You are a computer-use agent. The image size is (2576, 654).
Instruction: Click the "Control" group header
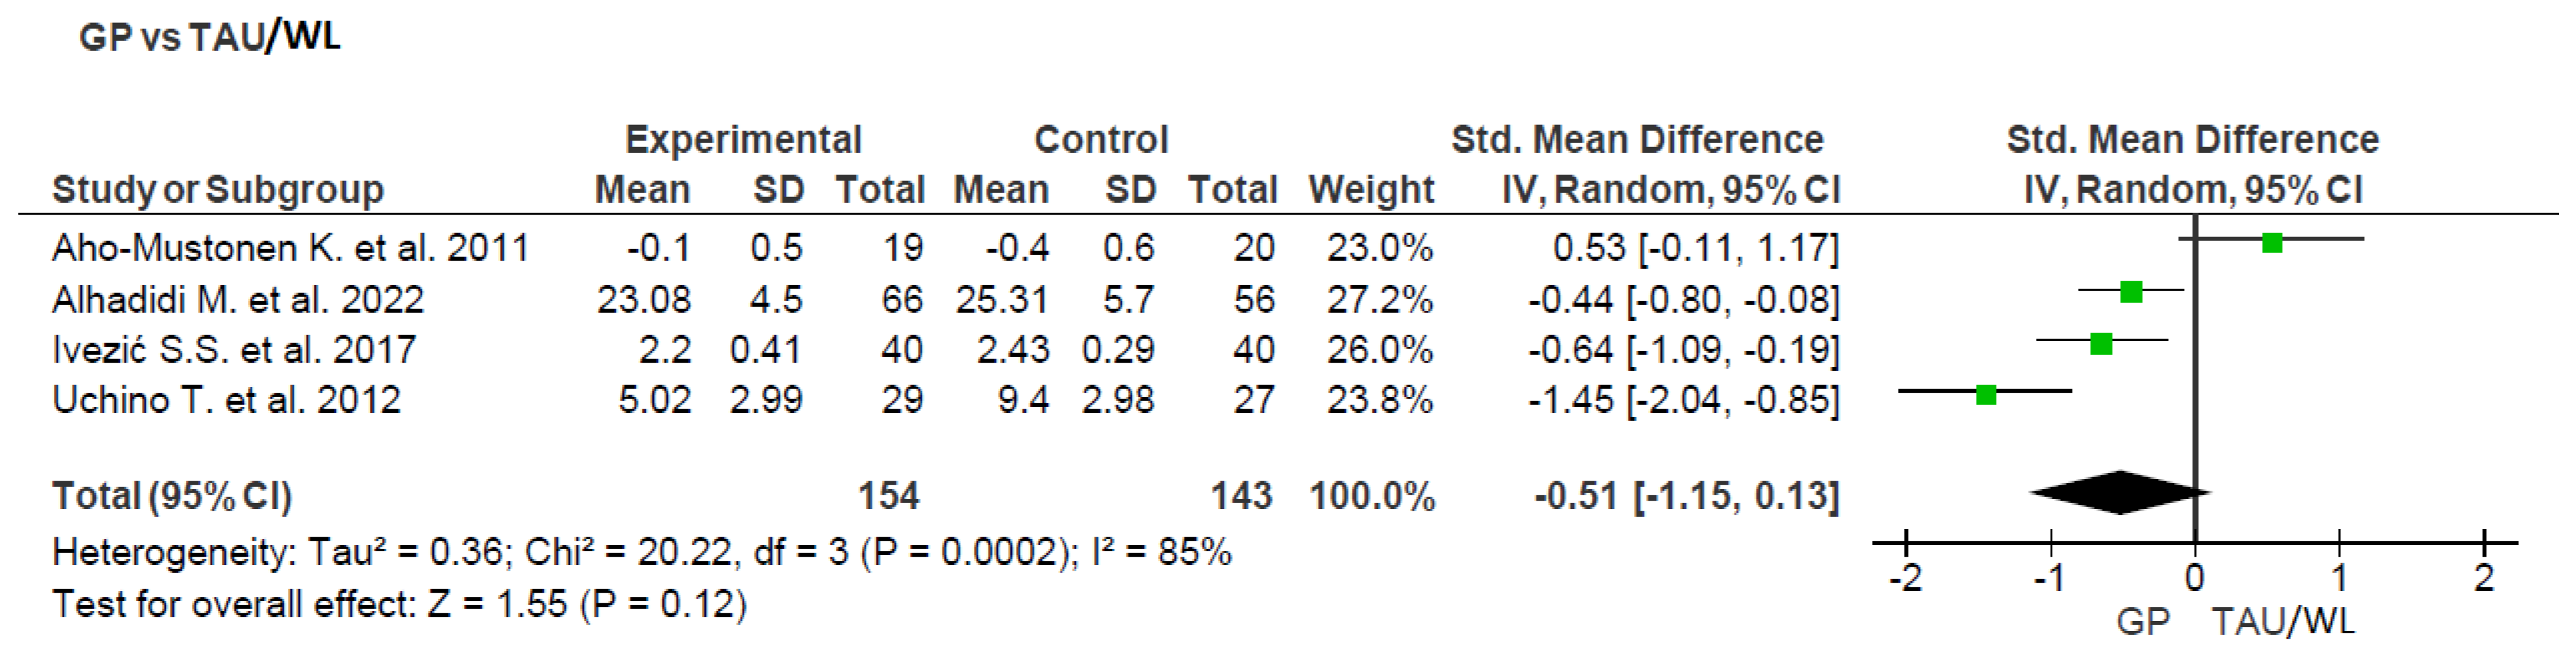[x=1101, y=139]
